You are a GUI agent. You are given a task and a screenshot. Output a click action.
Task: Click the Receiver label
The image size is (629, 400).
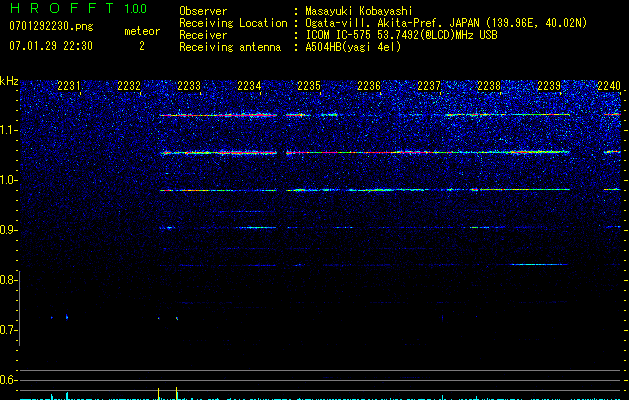[x=203, y=35]
